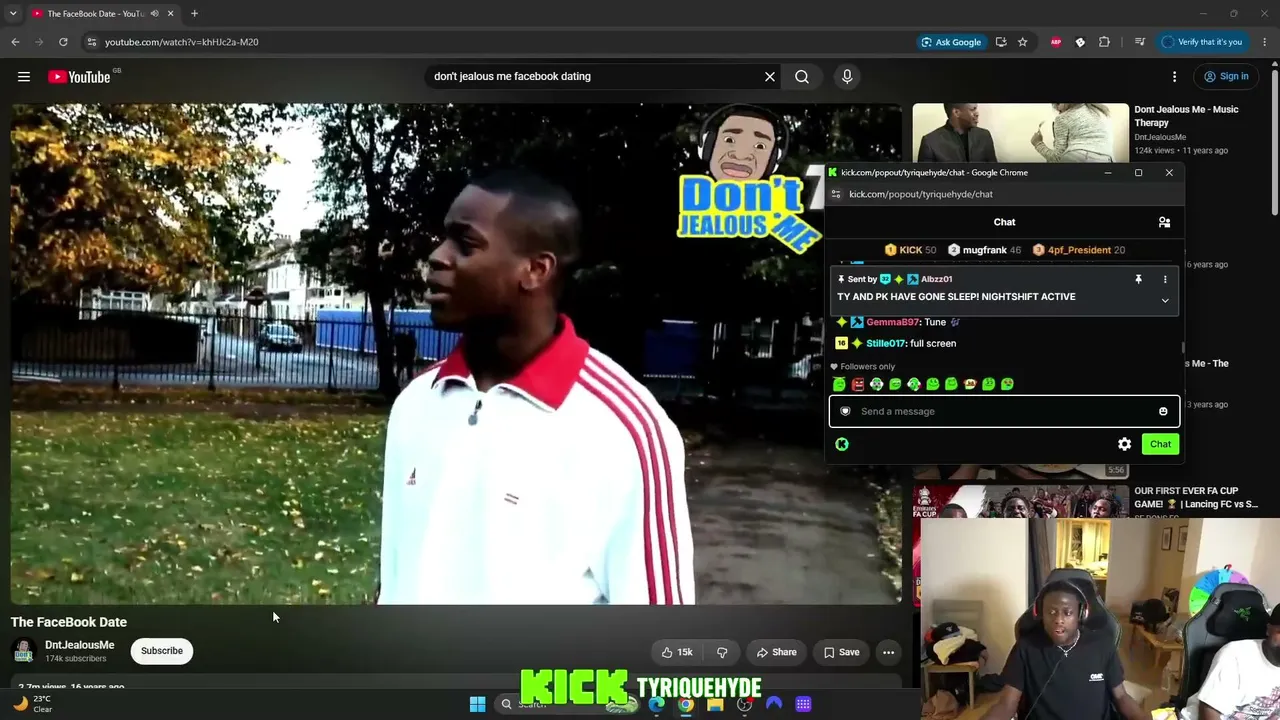This screenshot has width=1280, height=720.
Task: Share The FaceBook Date video
Action: tap(776, 652)
